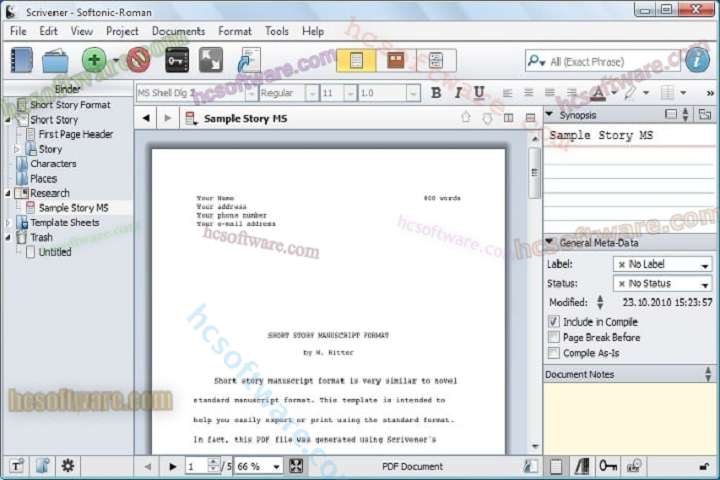Select First Page Header in Binder
This screenshot has width=720, height=480.
coord(76,135)
